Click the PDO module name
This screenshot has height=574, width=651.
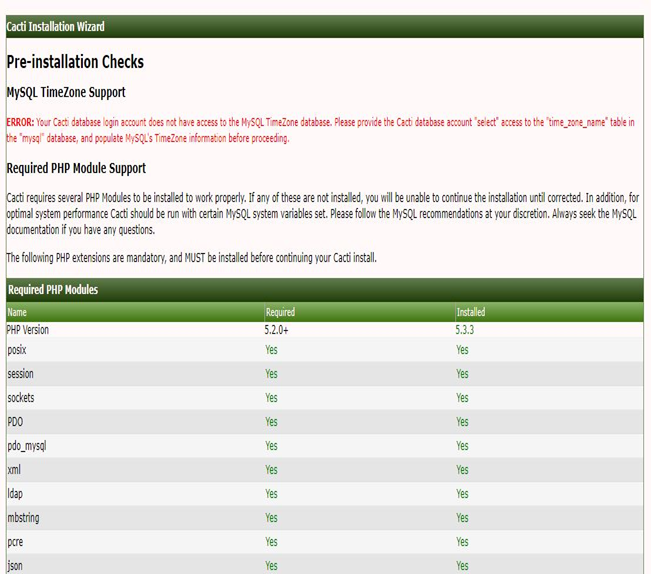[x=15, y=422]
